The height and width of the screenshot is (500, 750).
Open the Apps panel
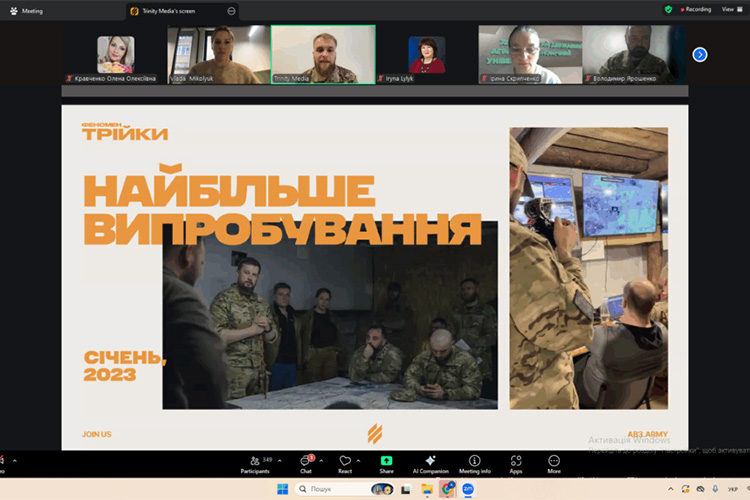(x=516, y=462)
